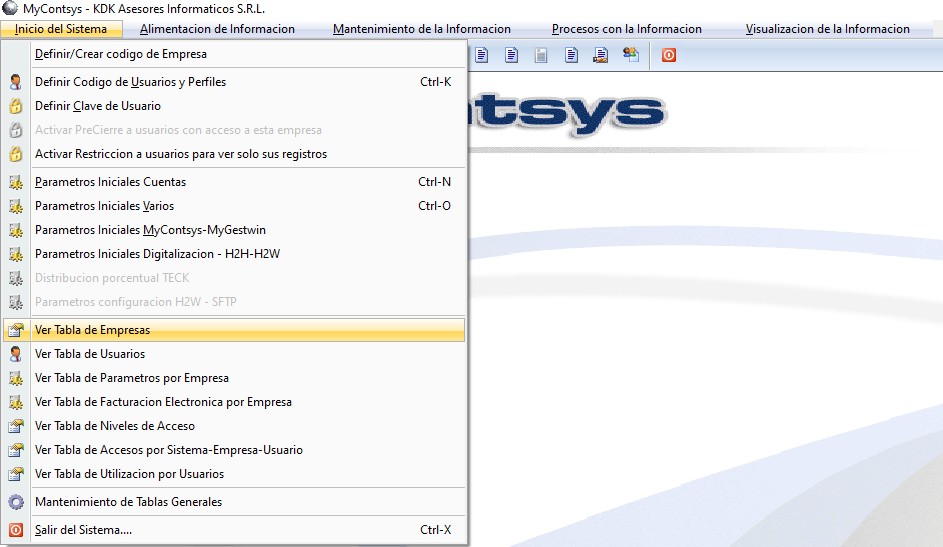Click the MyContsys app icon in the title bar
Screen dimensions: 943x547
[x=10, y=8]
